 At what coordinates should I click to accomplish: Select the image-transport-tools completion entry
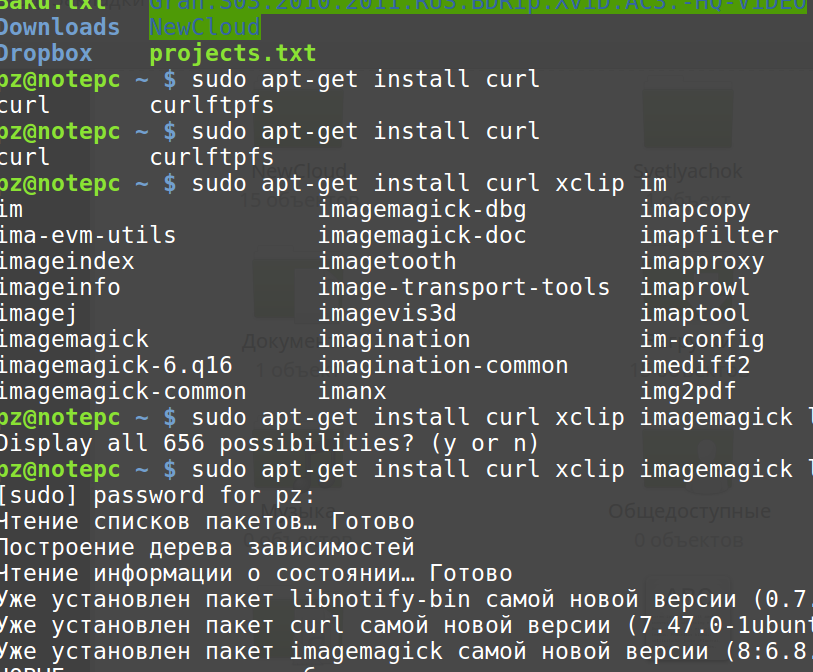pyautogui.click(x=464, y=288)
